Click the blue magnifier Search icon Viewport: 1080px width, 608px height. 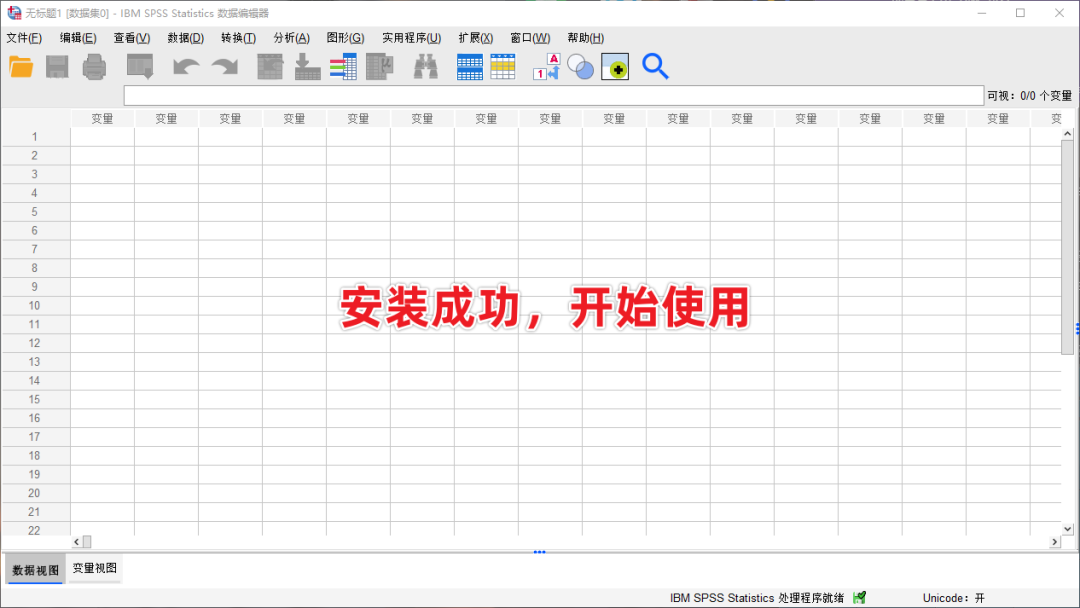coord(655,67)
